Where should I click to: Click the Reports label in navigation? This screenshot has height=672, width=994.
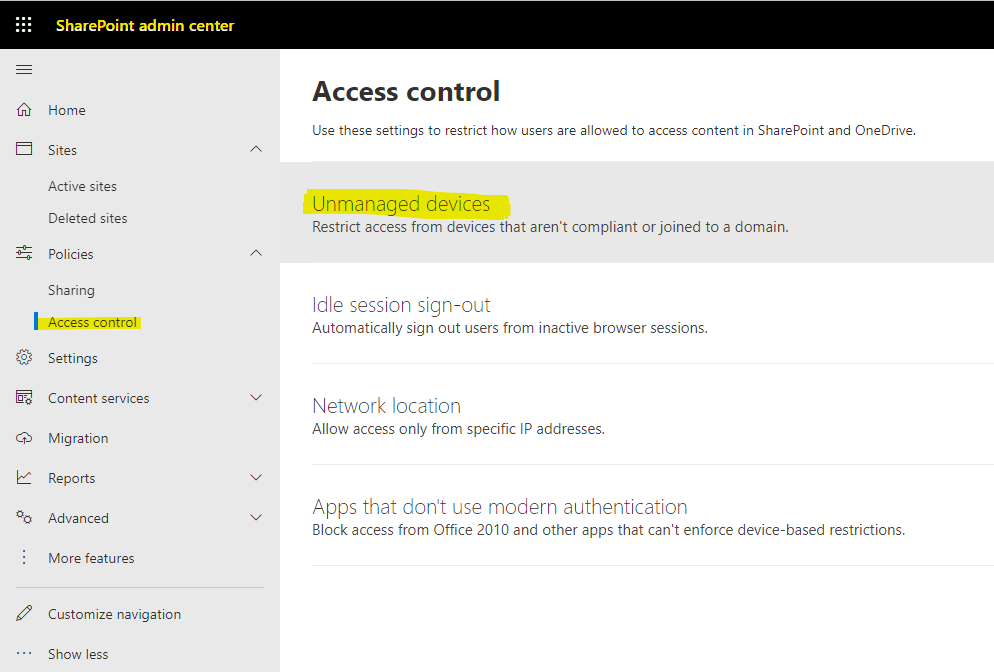72,479
